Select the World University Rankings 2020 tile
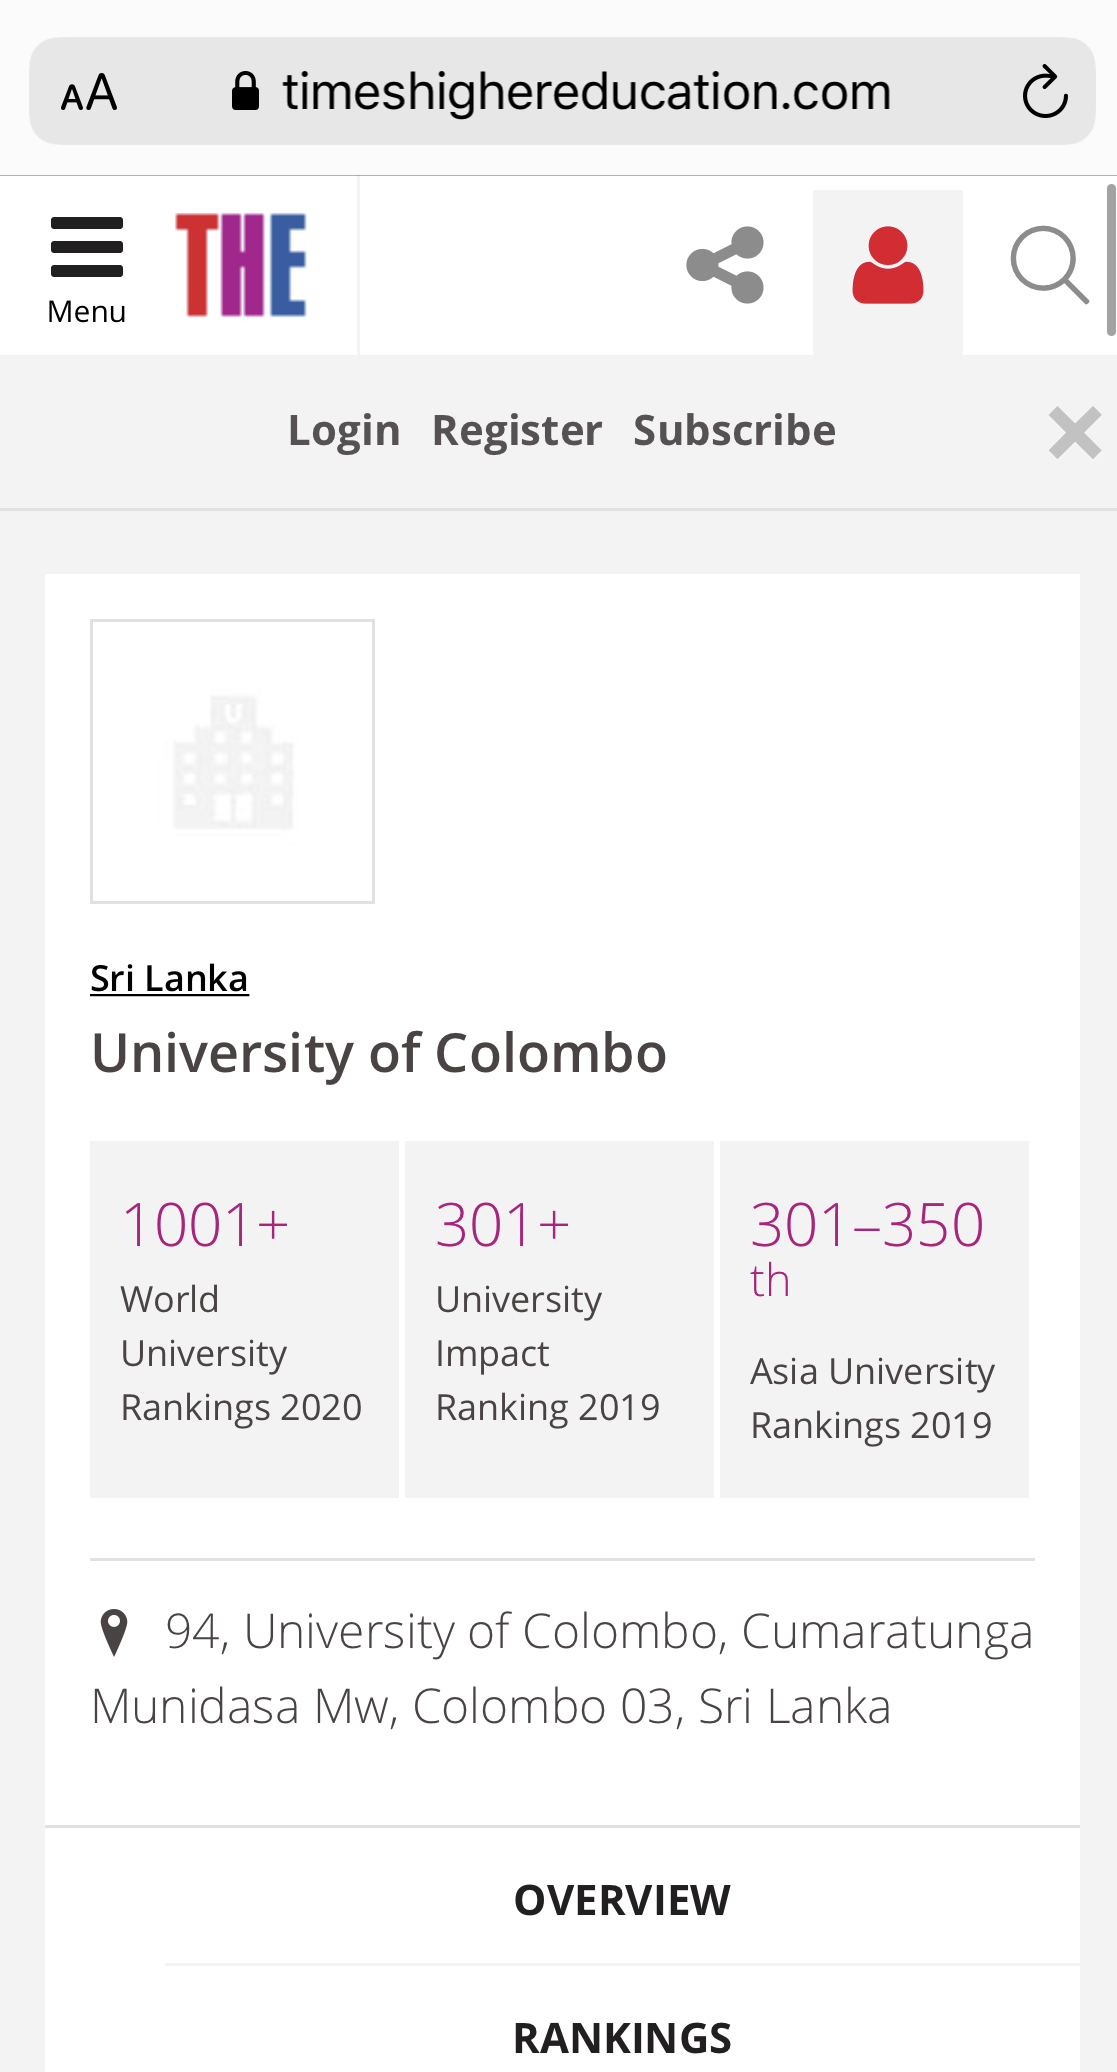Image resolution: width=1117 pixels, height=2072 pixels. (244, 1318)
